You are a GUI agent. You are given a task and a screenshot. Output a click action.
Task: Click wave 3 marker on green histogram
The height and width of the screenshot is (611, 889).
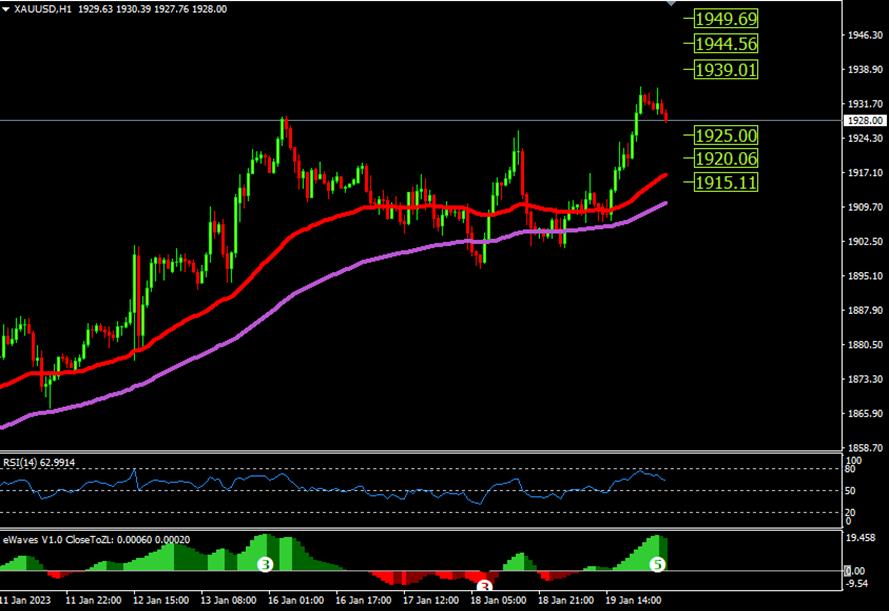(265, 565)
